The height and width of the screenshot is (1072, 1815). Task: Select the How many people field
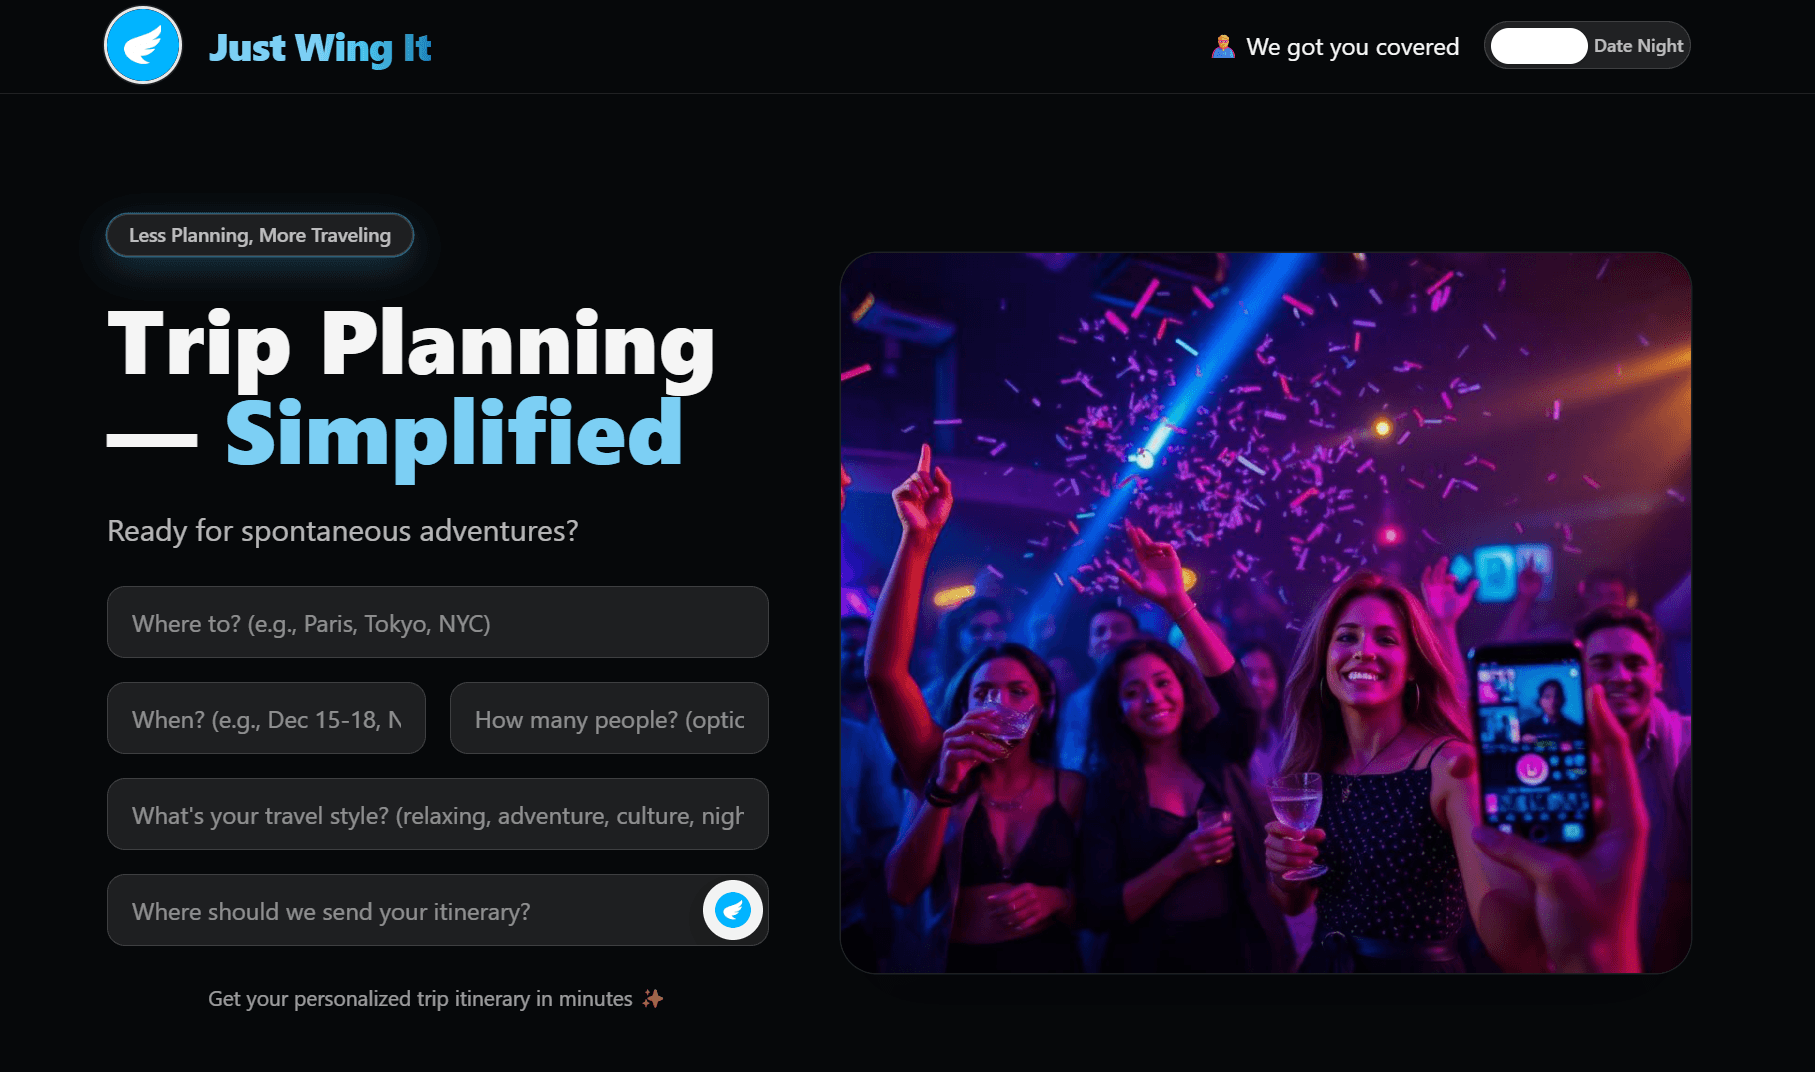pyautogui.click(x=609, y=718)
